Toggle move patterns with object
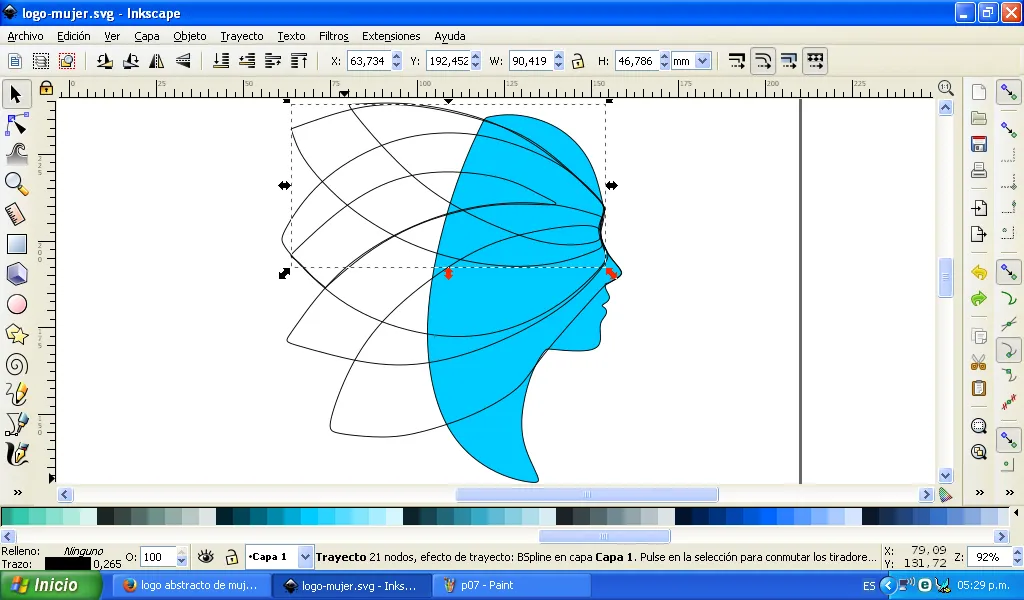Image resolution: width=1024 pixels, height=600 pixels. point(815,61)
